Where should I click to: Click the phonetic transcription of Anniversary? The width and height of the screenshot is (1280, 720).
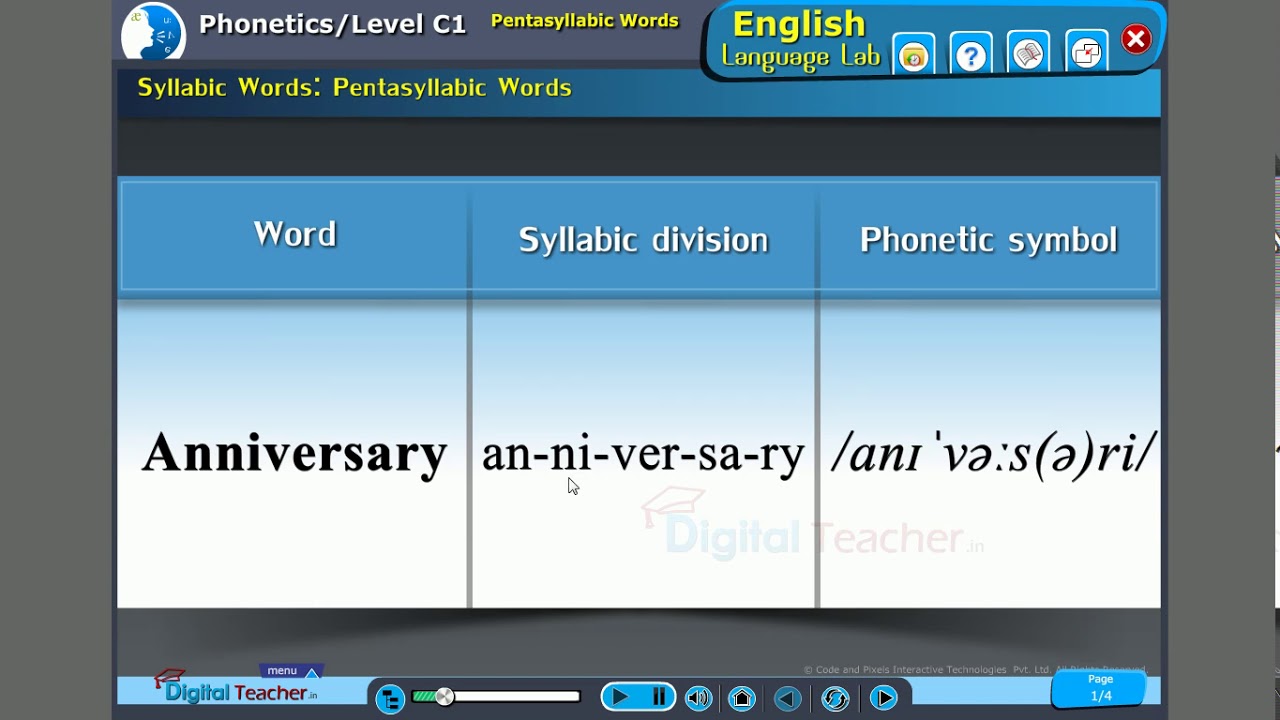click(x=994, y=455)
